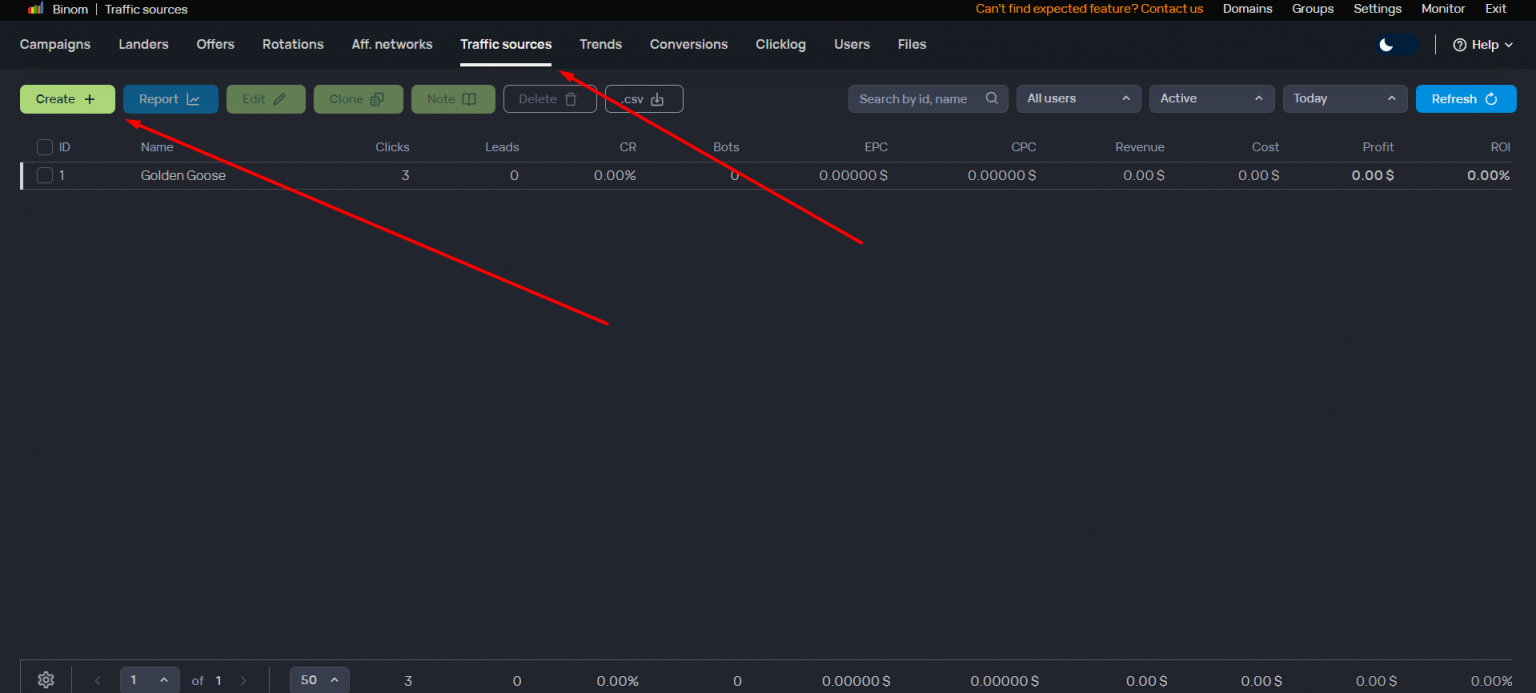Open the Today date range dropdown

pos(1344,99)
